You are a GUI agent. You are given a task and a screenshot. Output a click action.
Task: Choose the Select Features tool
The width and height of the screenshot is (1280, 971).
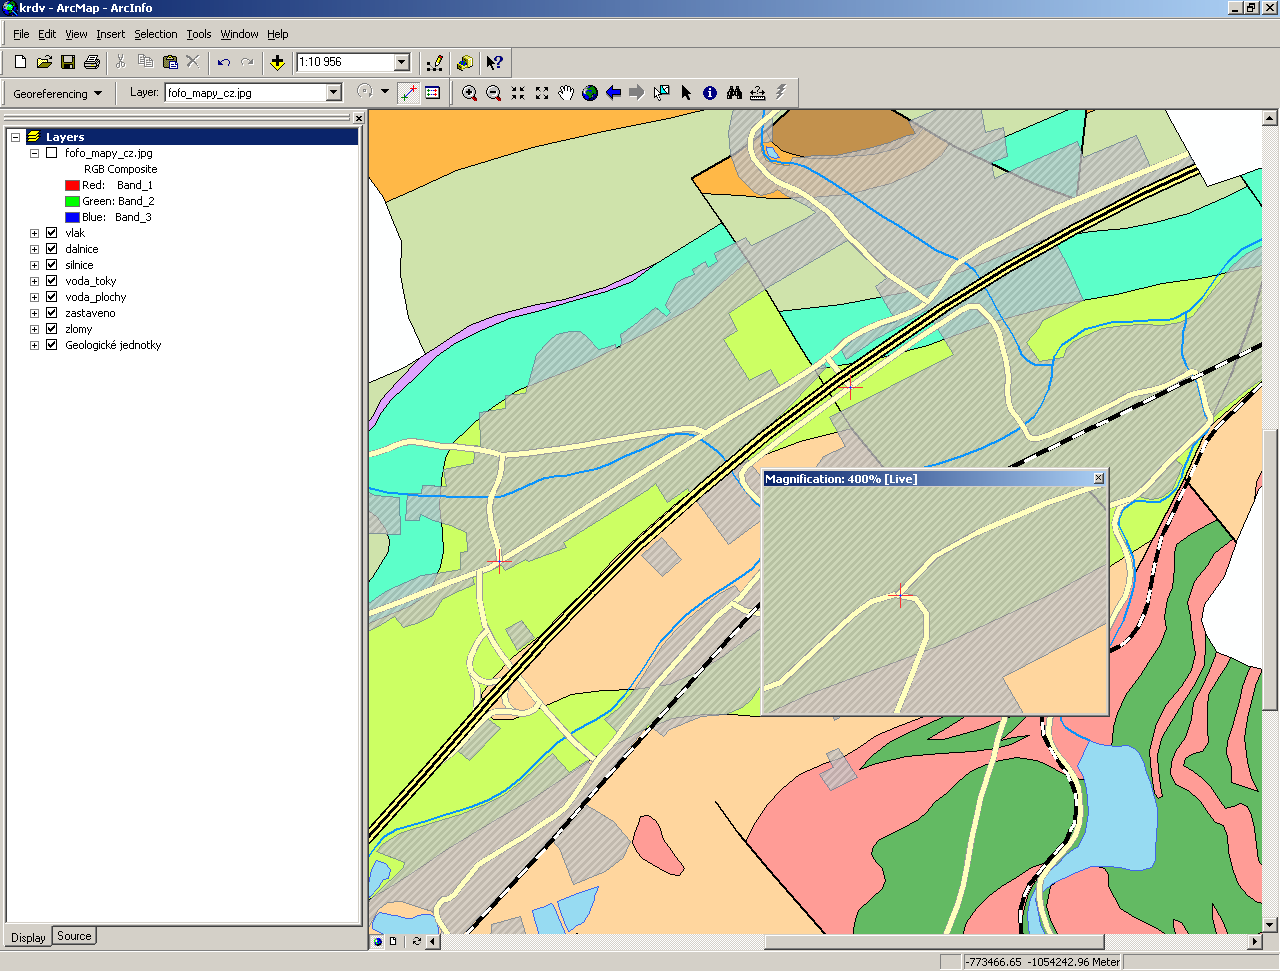661,93
